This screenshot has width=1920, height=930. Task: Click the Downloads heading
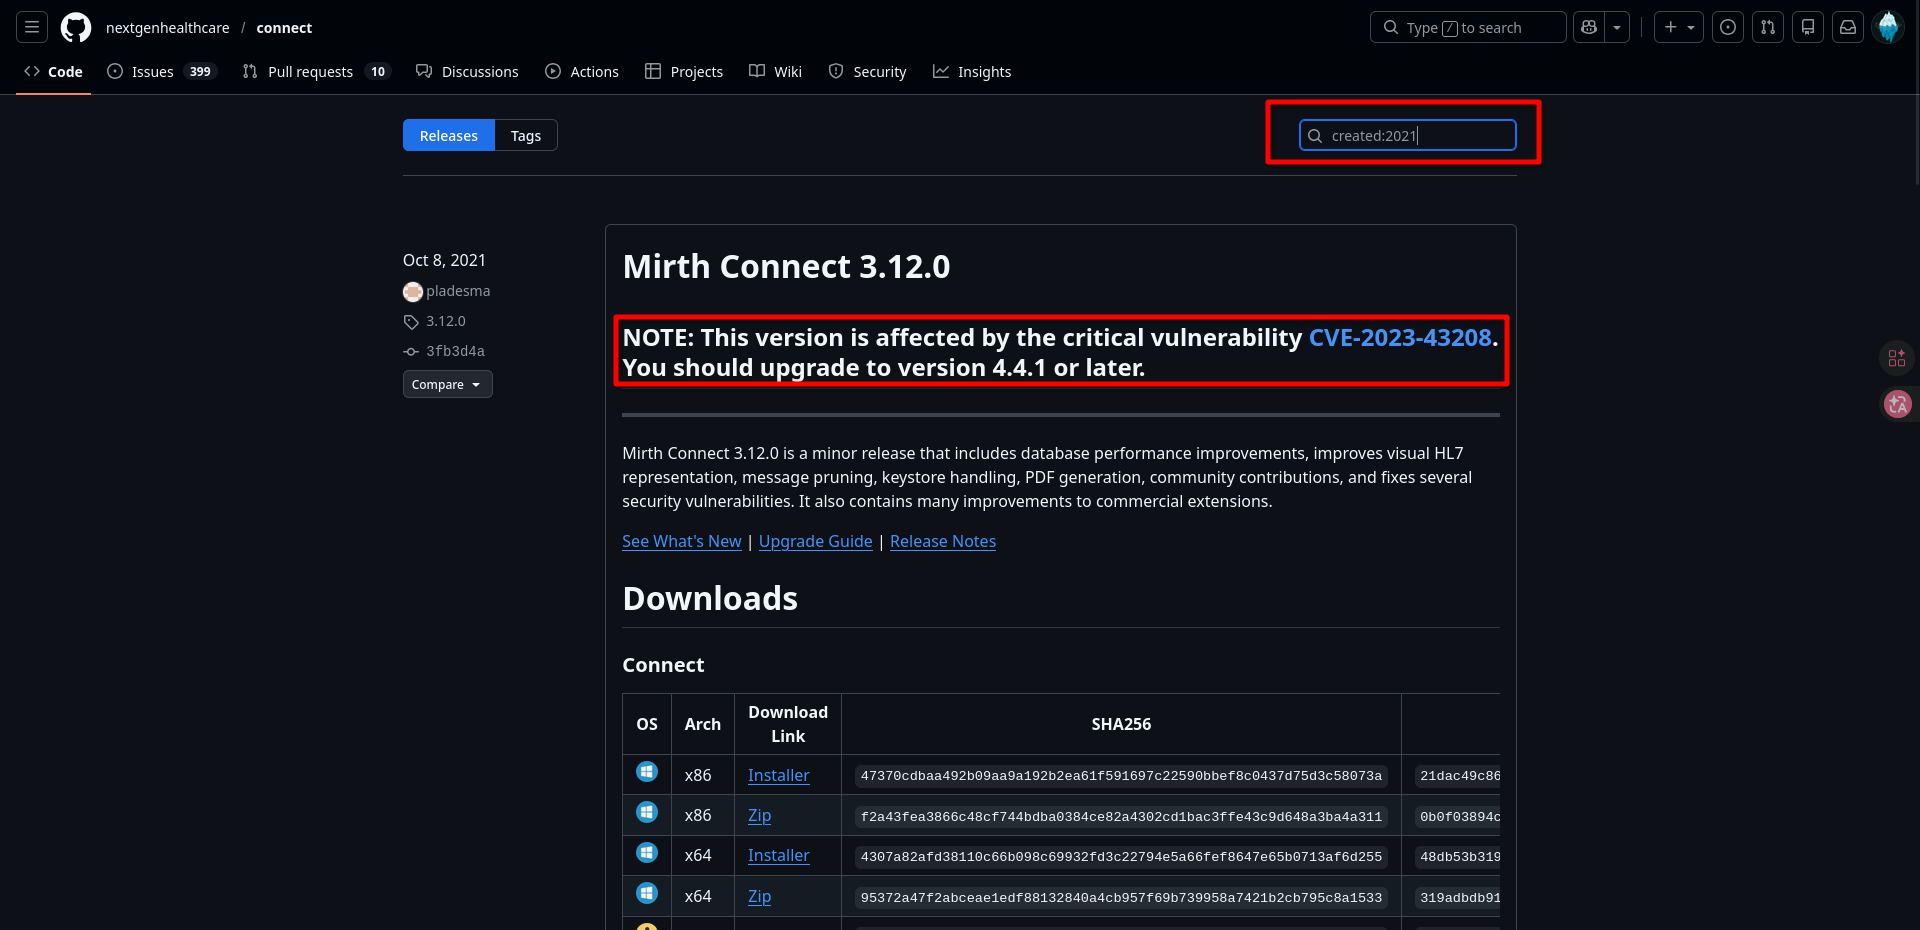pos(710,598)
